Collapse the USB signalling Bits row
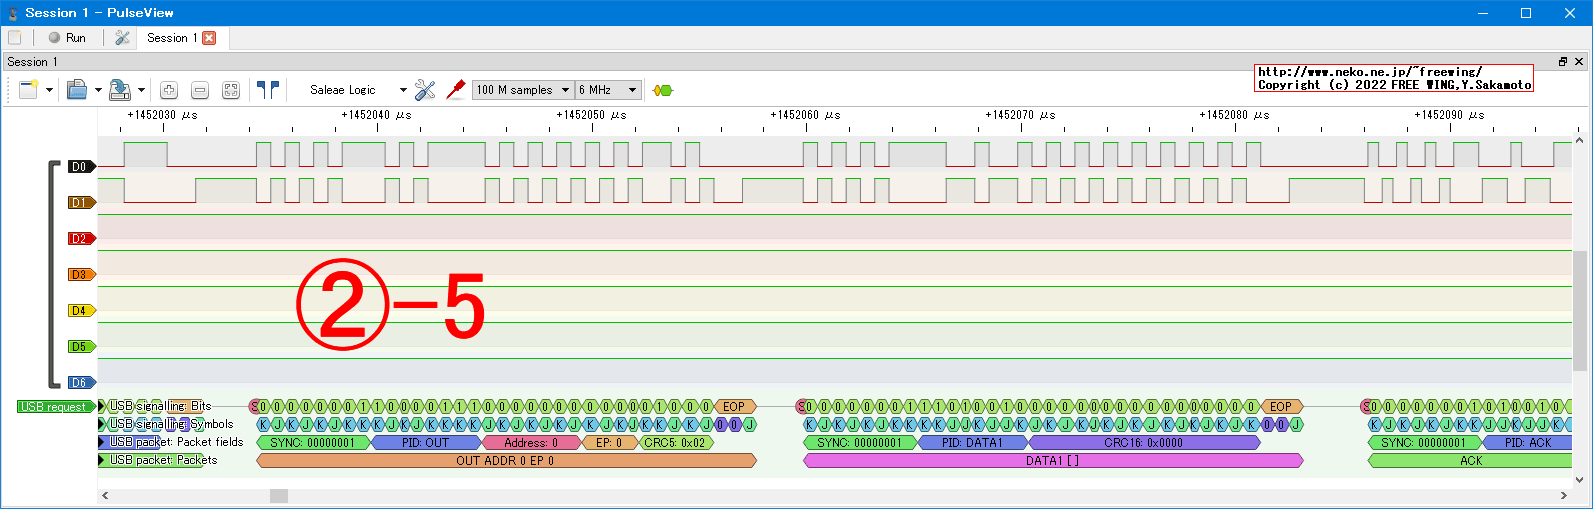1593x509 pixels. pos(102,406)
